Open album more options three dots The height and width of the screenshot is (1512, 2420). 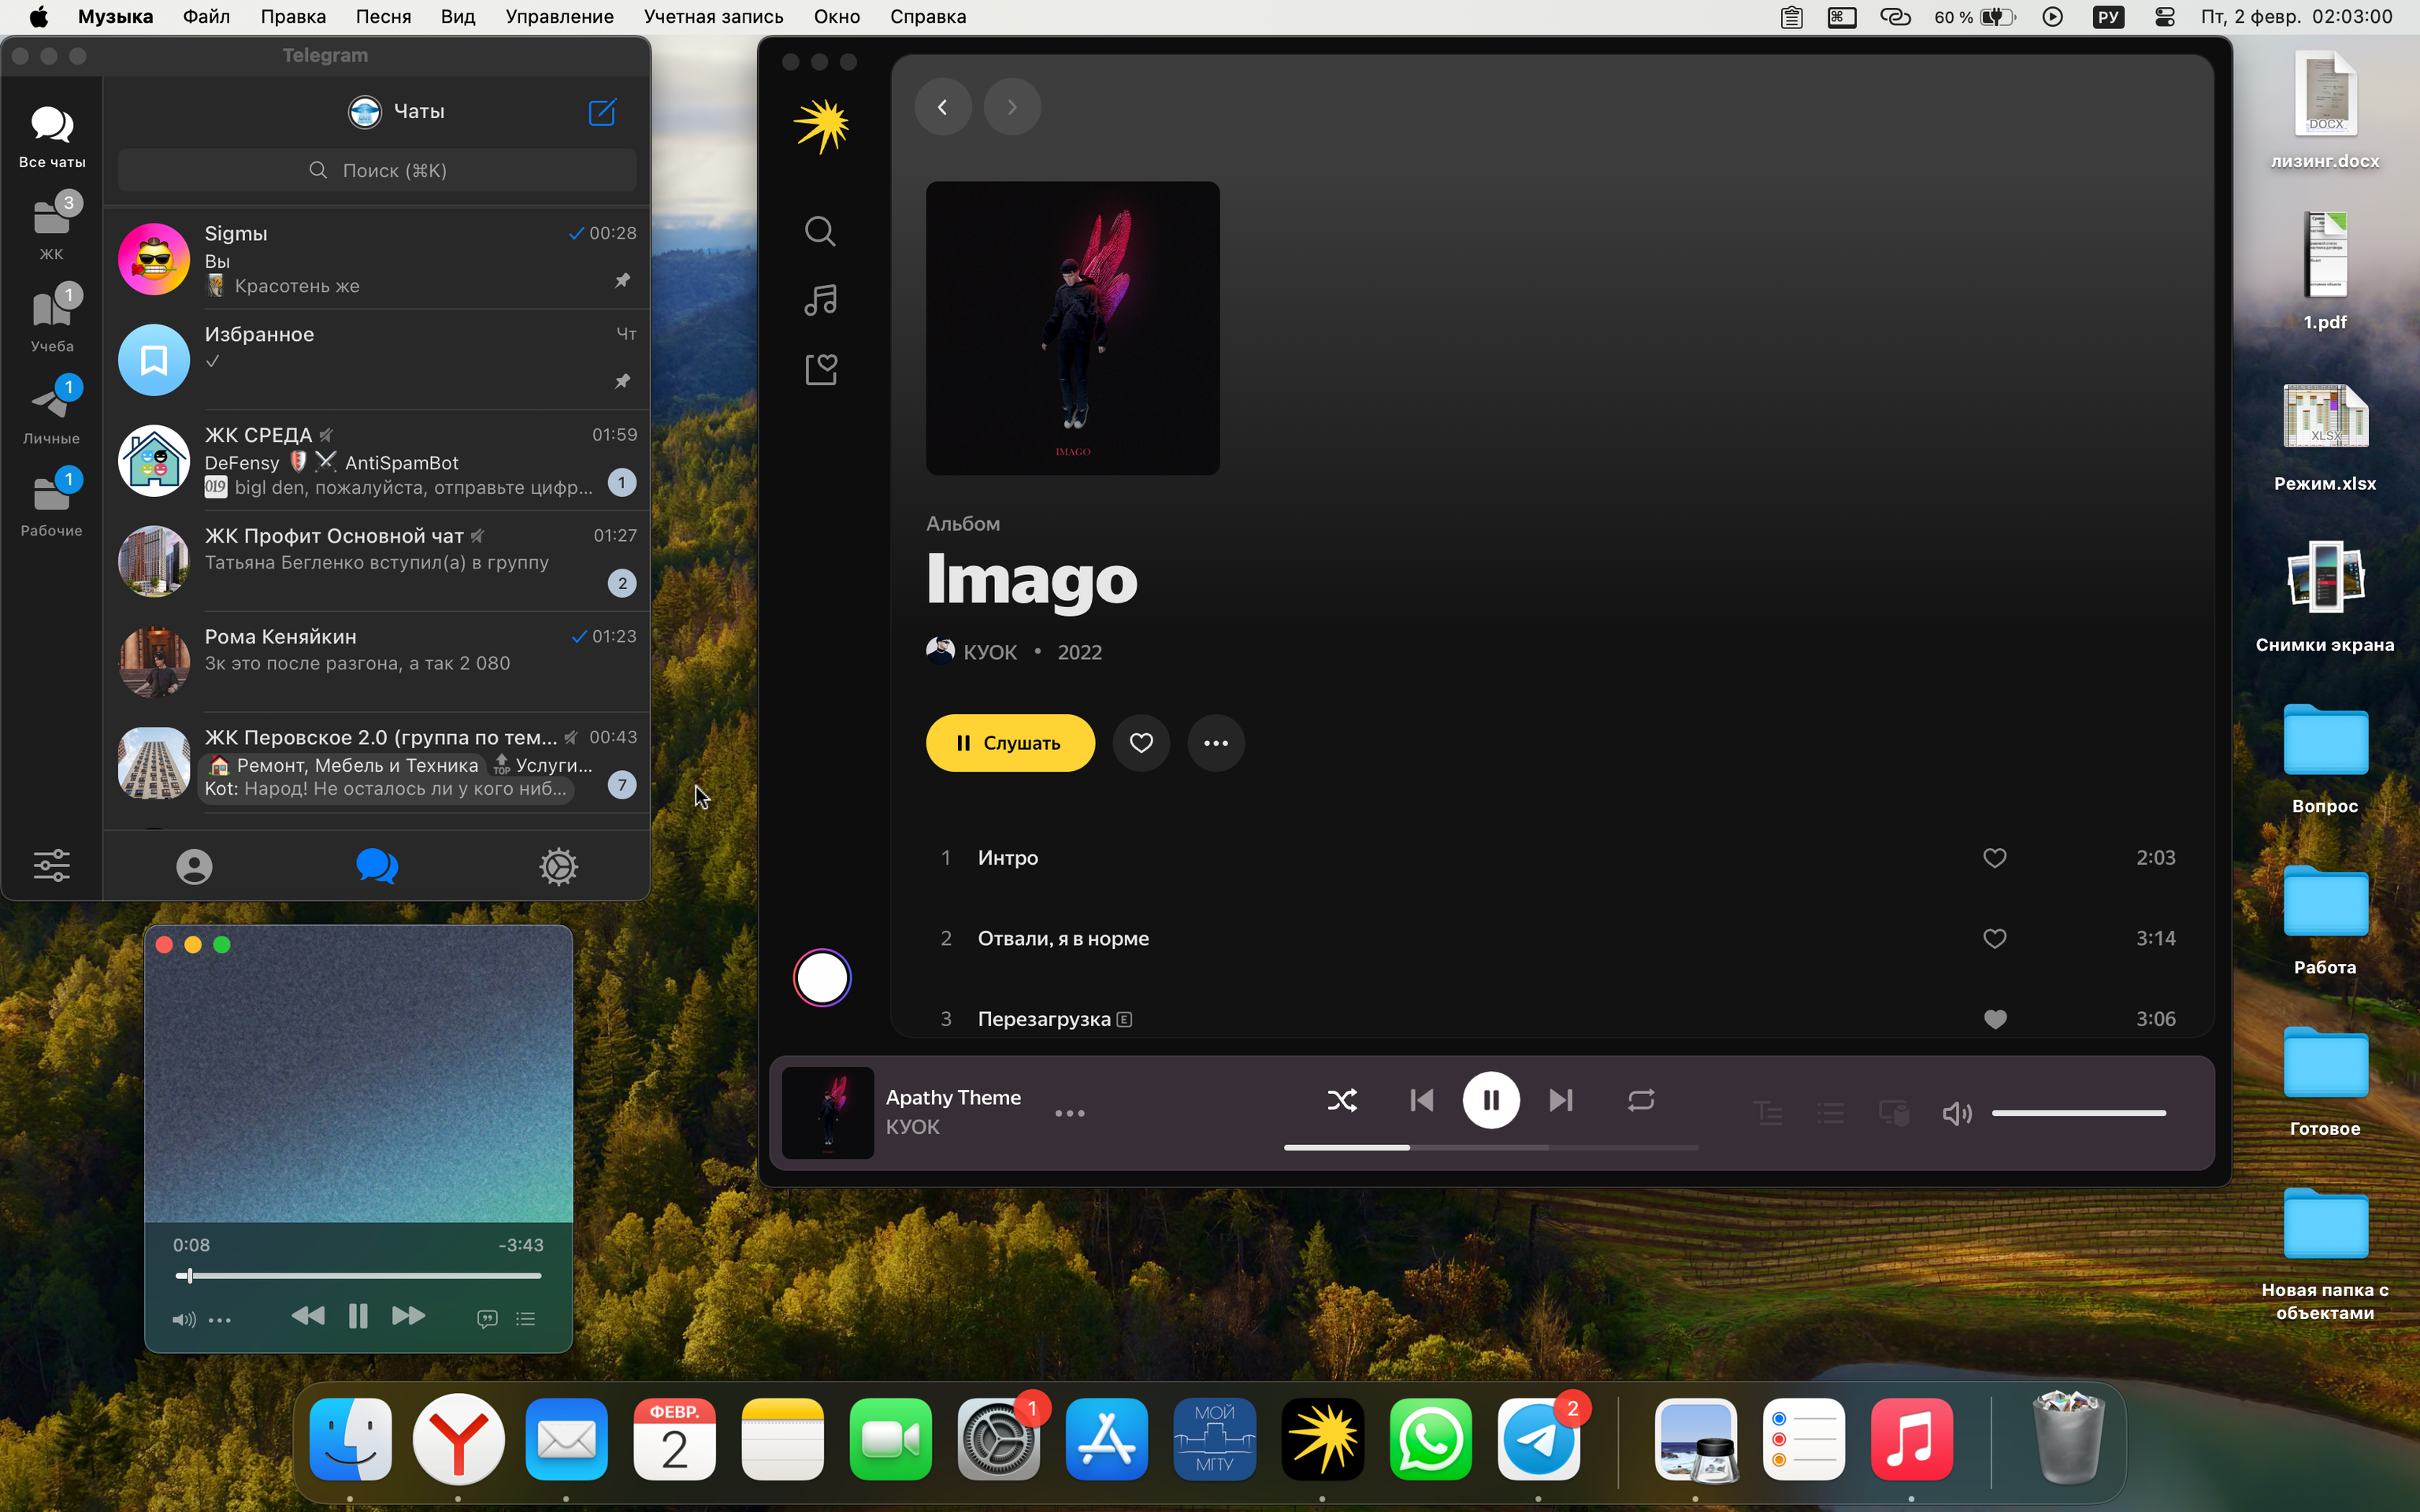pos(1215,743)
